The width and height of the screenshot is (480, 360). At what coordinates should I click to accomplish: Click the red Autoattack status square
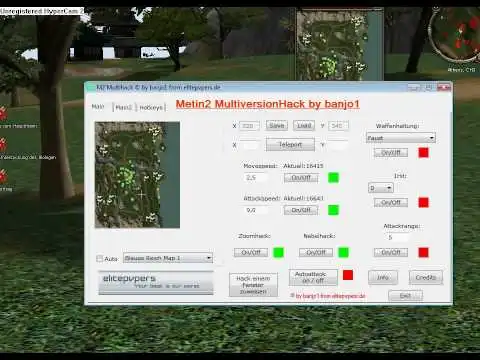(x=348, y=275)
